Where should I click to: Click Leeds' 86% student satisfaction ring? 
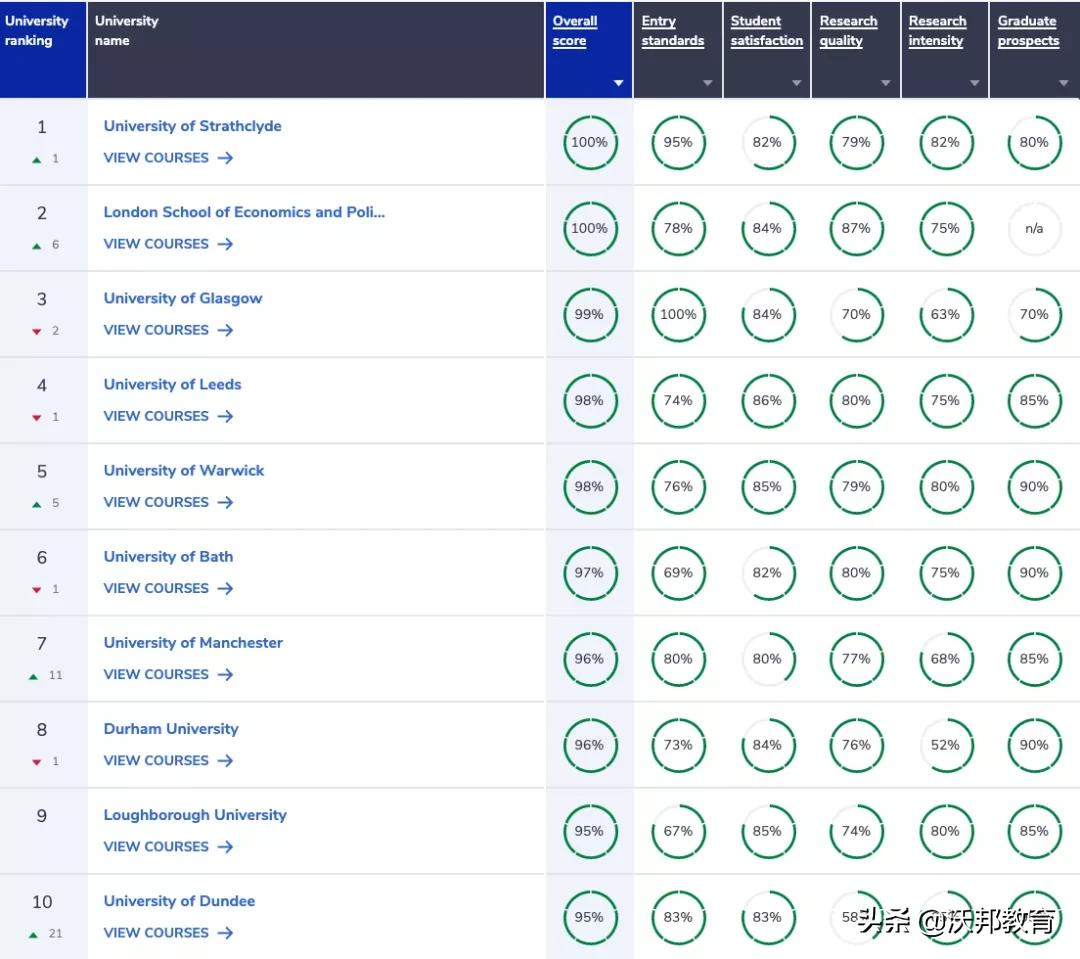[767, 401]
